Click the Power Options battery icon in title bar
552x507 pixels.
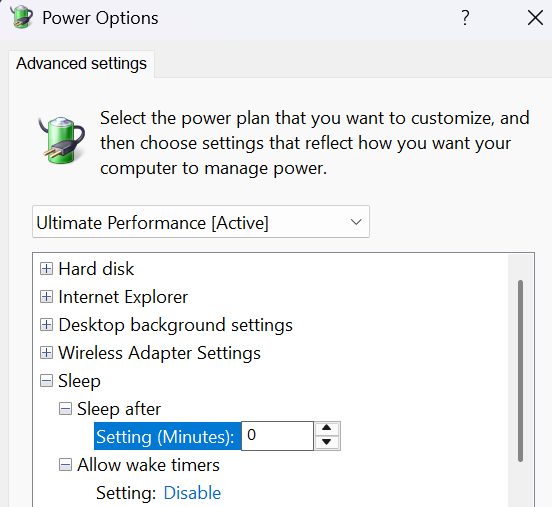click(x=22, y=17)
